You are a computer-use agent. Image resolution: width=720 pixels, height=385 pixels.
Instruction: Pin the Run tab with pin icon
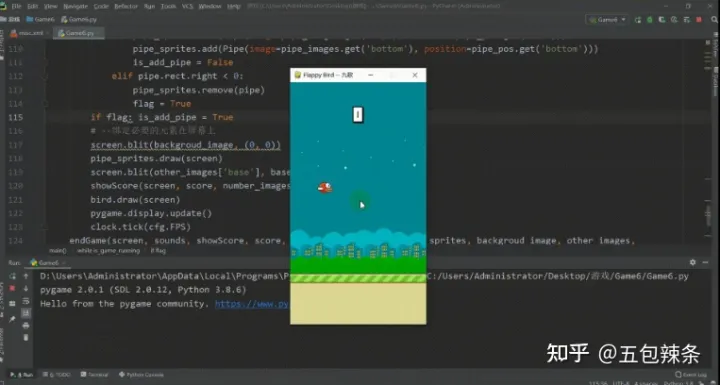pyautogui.click(x=12, y=319)
